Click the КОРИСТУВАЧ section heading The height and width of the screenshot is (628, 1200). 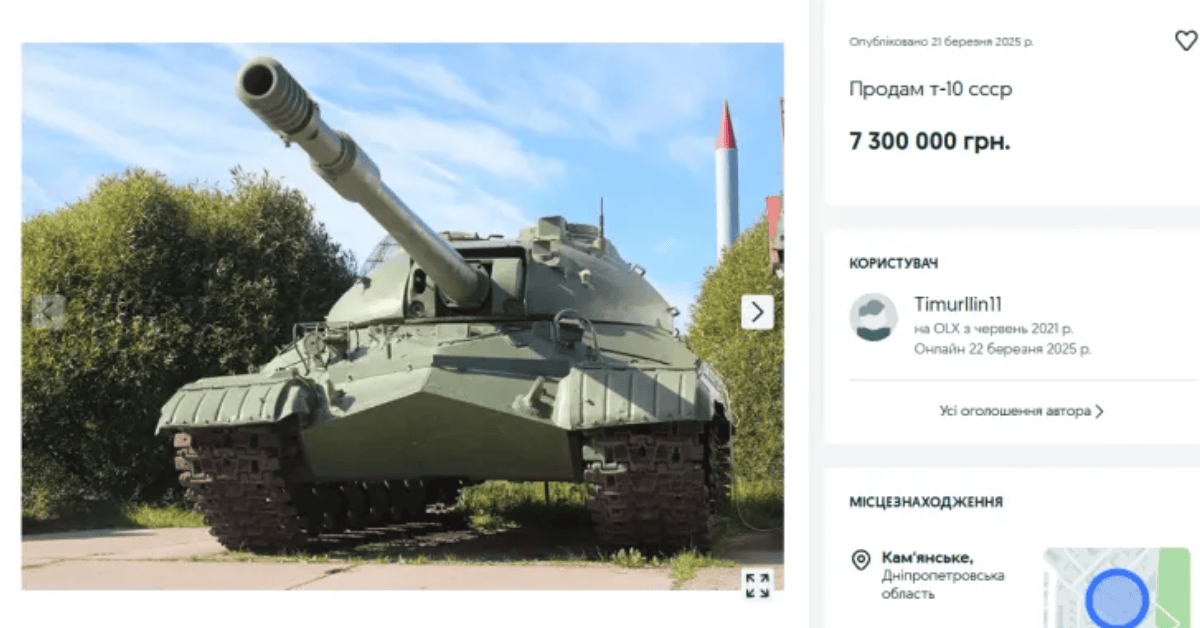coord(894,264)
